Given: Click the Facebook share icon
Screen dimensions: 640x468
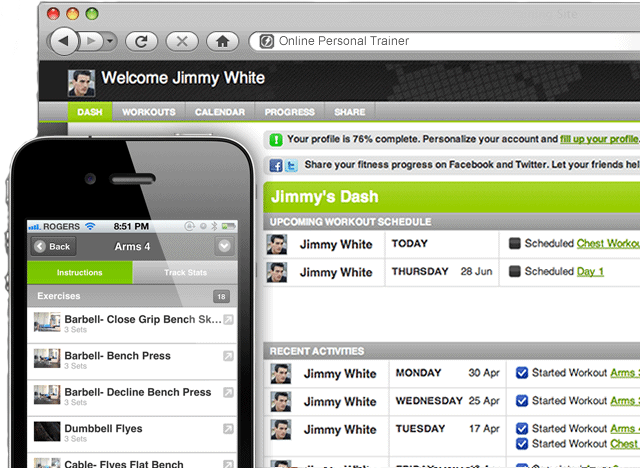Looking at the screenshot, I should 275,166.
